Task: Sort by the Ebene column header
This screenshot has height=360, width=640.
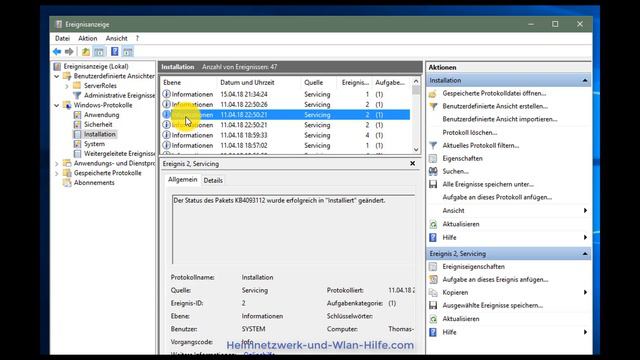Action: [x=189, y=82]
